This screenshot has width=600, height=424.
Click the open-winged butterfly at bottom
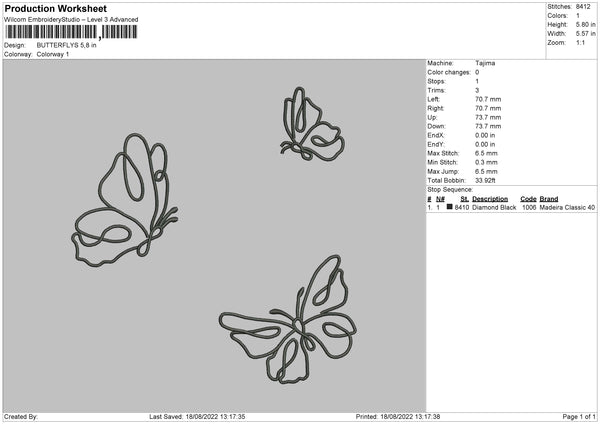click(x=288, y=320)
